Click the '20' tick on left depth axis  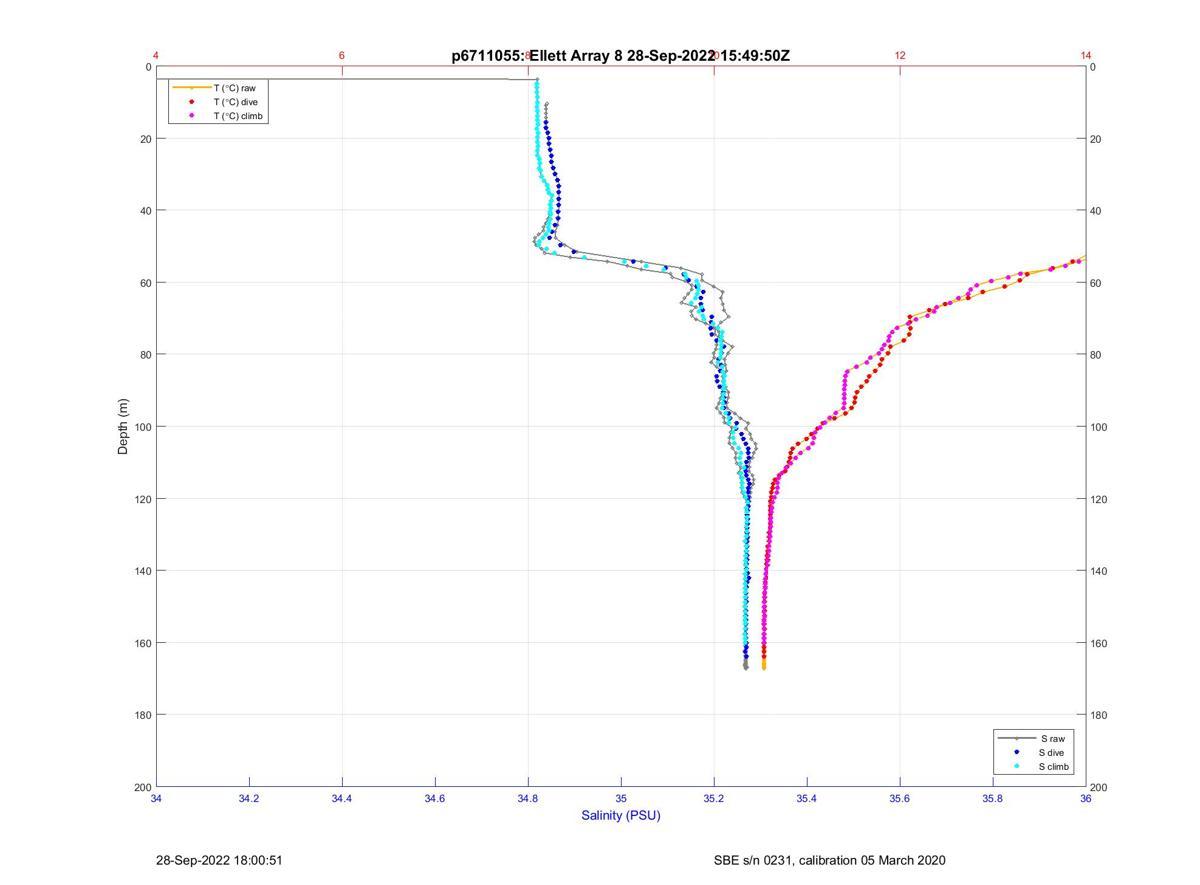(x=145, y=139)
